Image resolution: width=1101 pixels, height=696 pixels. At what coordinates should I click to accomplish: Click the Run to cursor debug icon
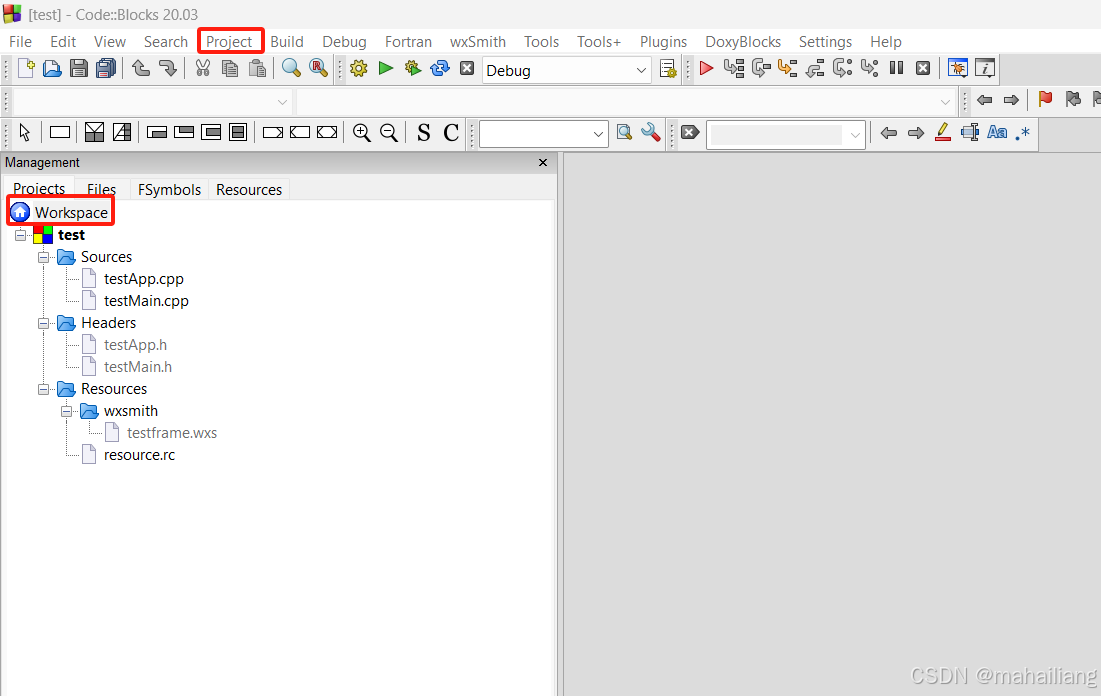click(x=734, y=68)
